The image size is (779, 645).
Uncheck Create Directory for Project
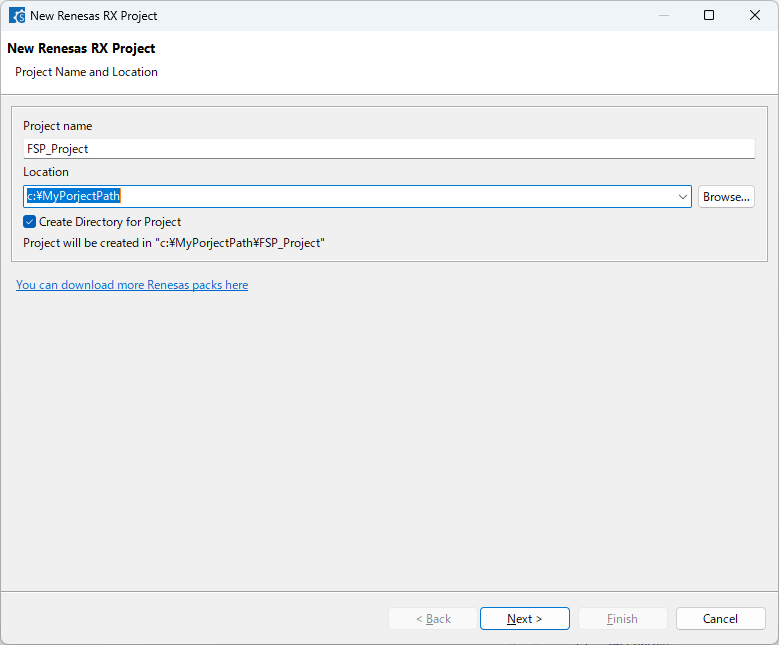tap(29, 222)
